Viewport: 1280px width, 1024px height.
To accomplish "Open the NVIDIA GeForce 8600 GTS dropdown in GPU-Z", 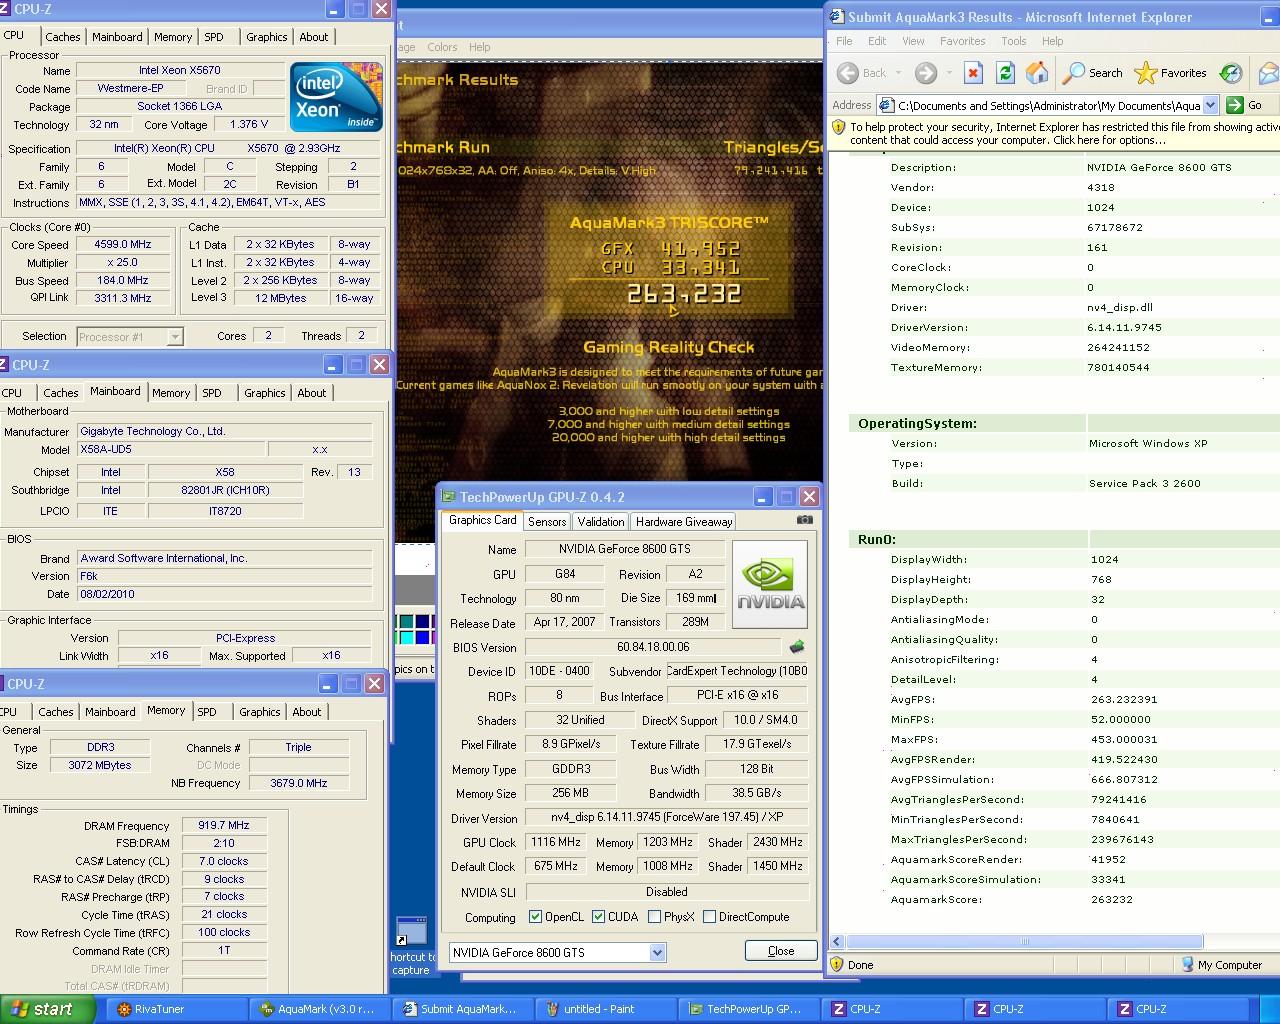I will click(557, 952).
